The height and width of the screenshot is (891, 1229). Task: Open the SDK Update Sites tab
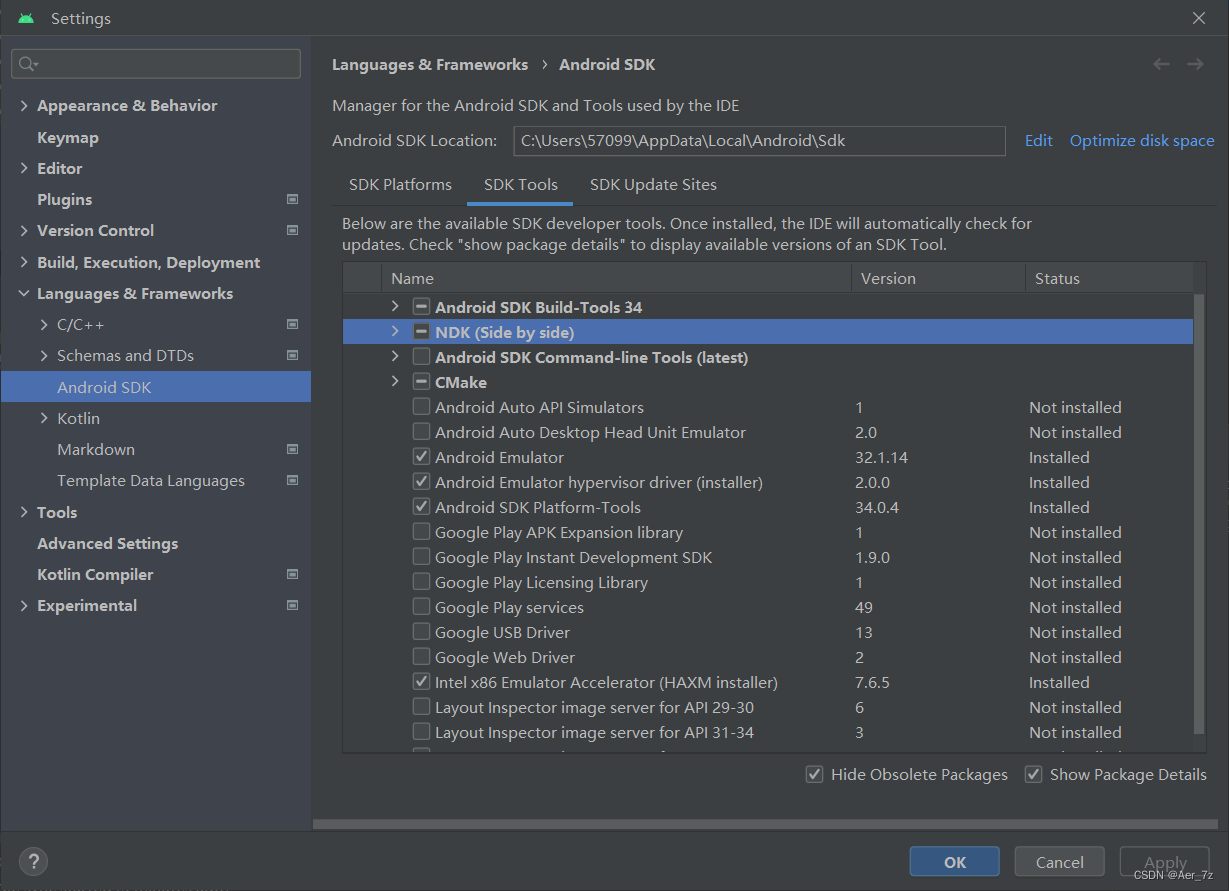[653, 184]
